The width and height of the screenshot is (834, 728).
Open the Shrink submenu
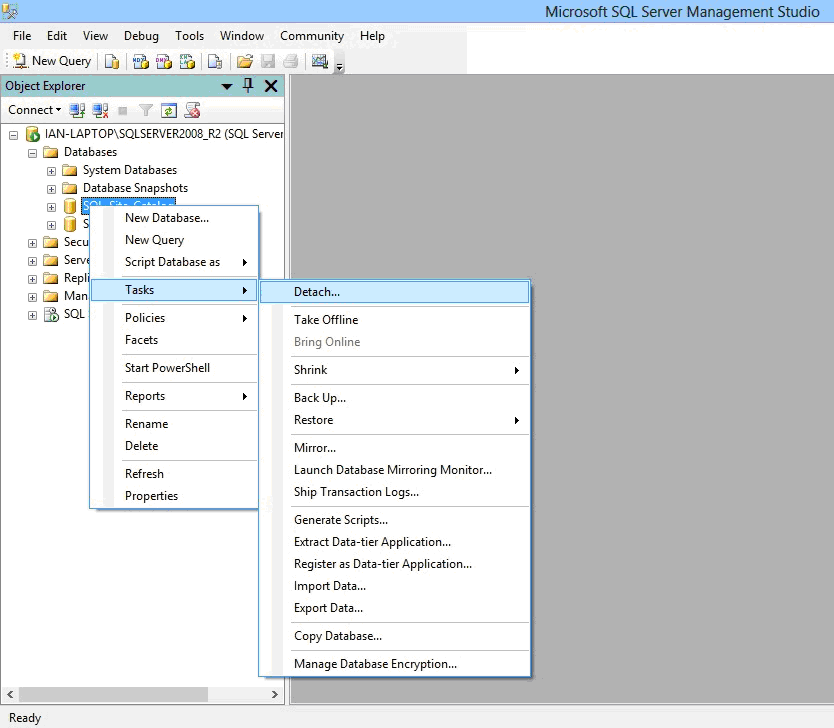click(311, 370)
